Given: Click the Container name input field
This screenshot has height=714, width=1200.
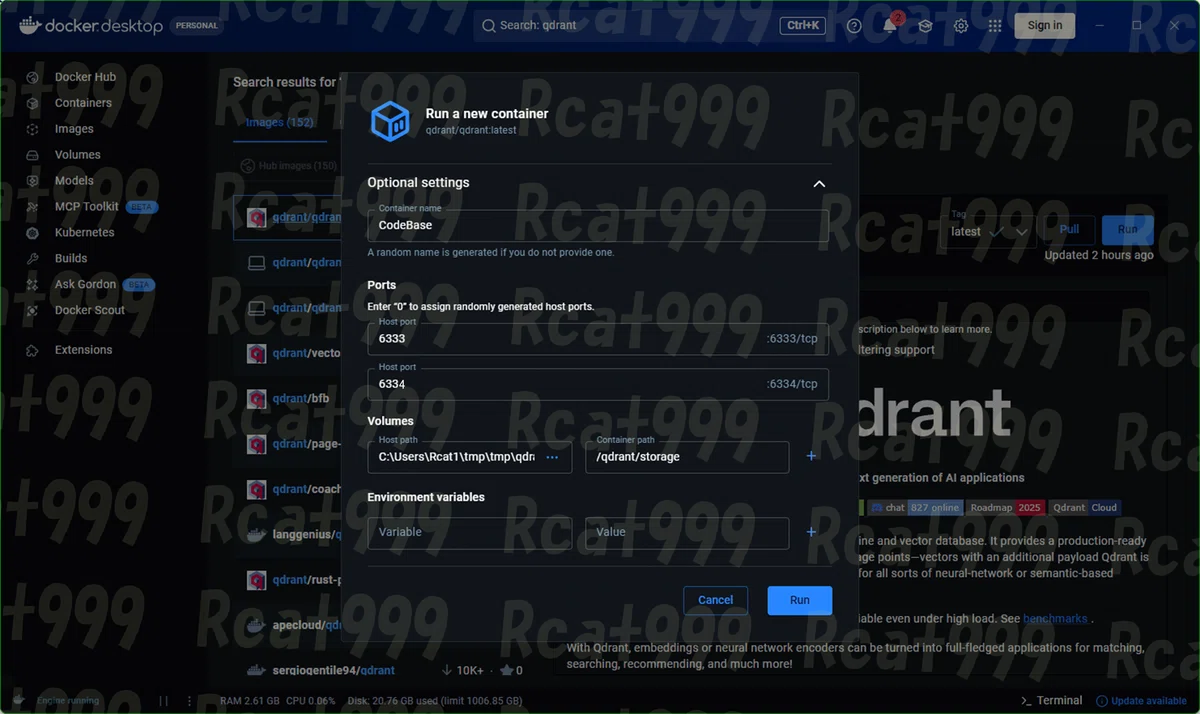Looking at the screenshot, I should [598, 225].
